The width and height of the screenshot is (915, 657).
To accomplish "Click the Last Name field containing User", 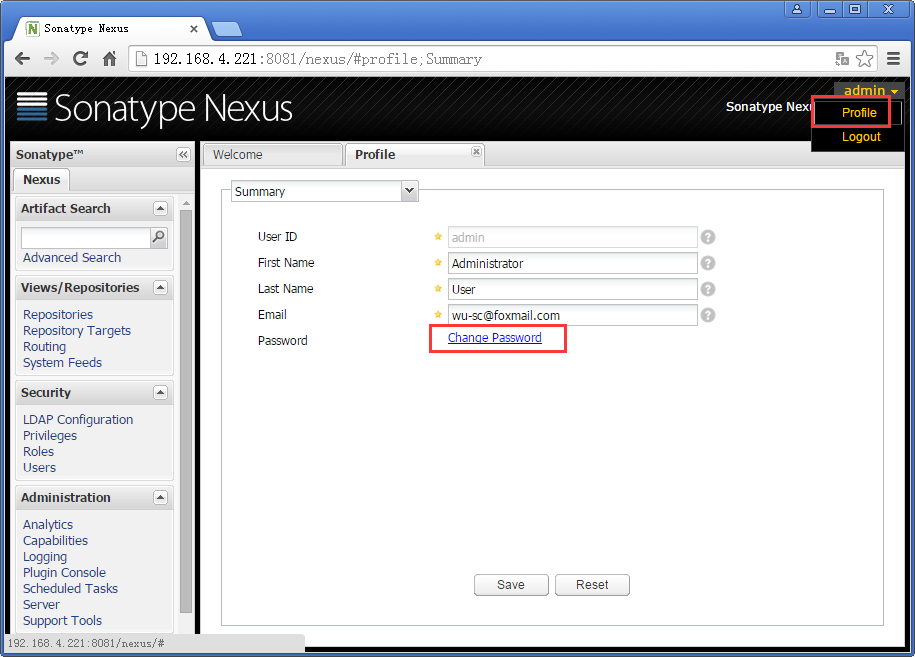I will pos(572,289).
